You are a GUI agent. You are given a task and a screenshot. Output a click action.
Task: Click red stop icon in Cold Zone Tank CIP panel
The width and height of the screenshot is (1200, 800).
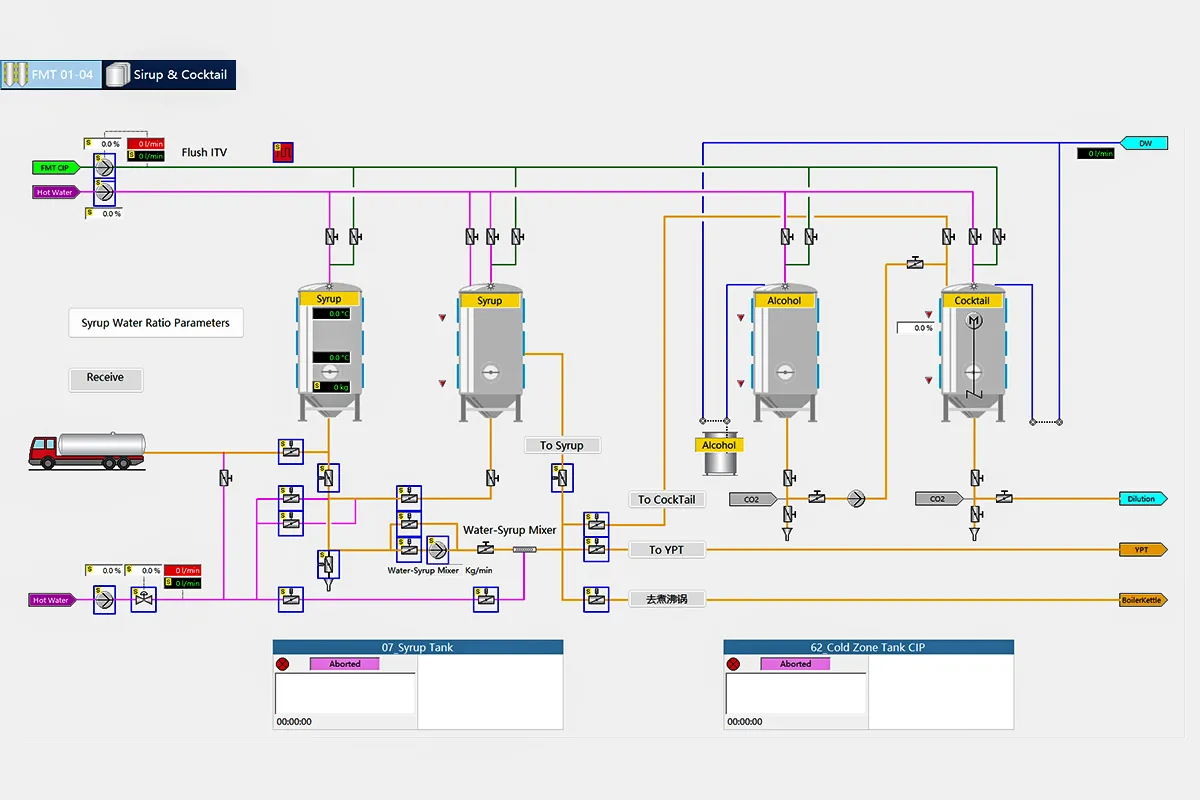733,664
